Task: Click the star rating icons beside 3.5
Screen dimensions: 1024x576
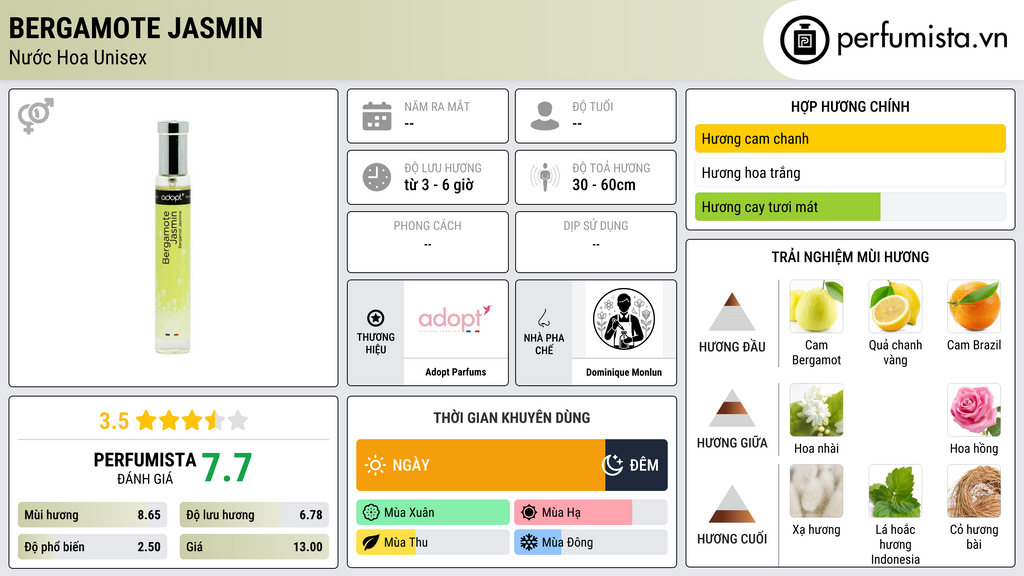Action: 192,421
